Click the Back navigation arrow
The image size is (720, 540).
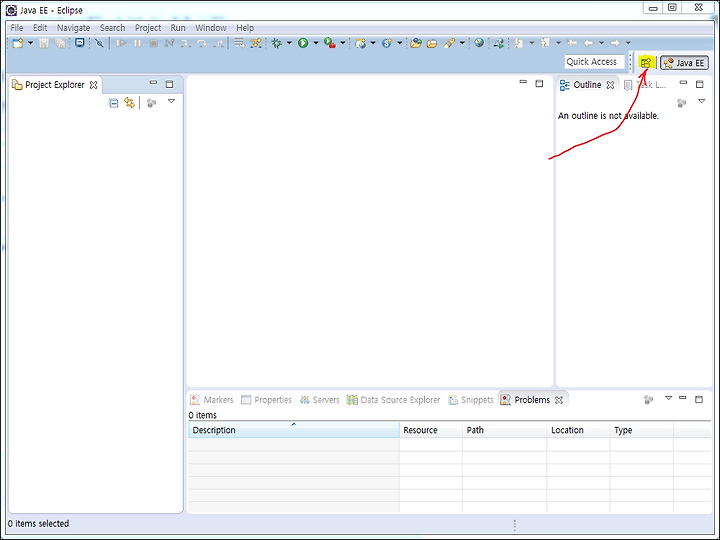click(588, 43)
